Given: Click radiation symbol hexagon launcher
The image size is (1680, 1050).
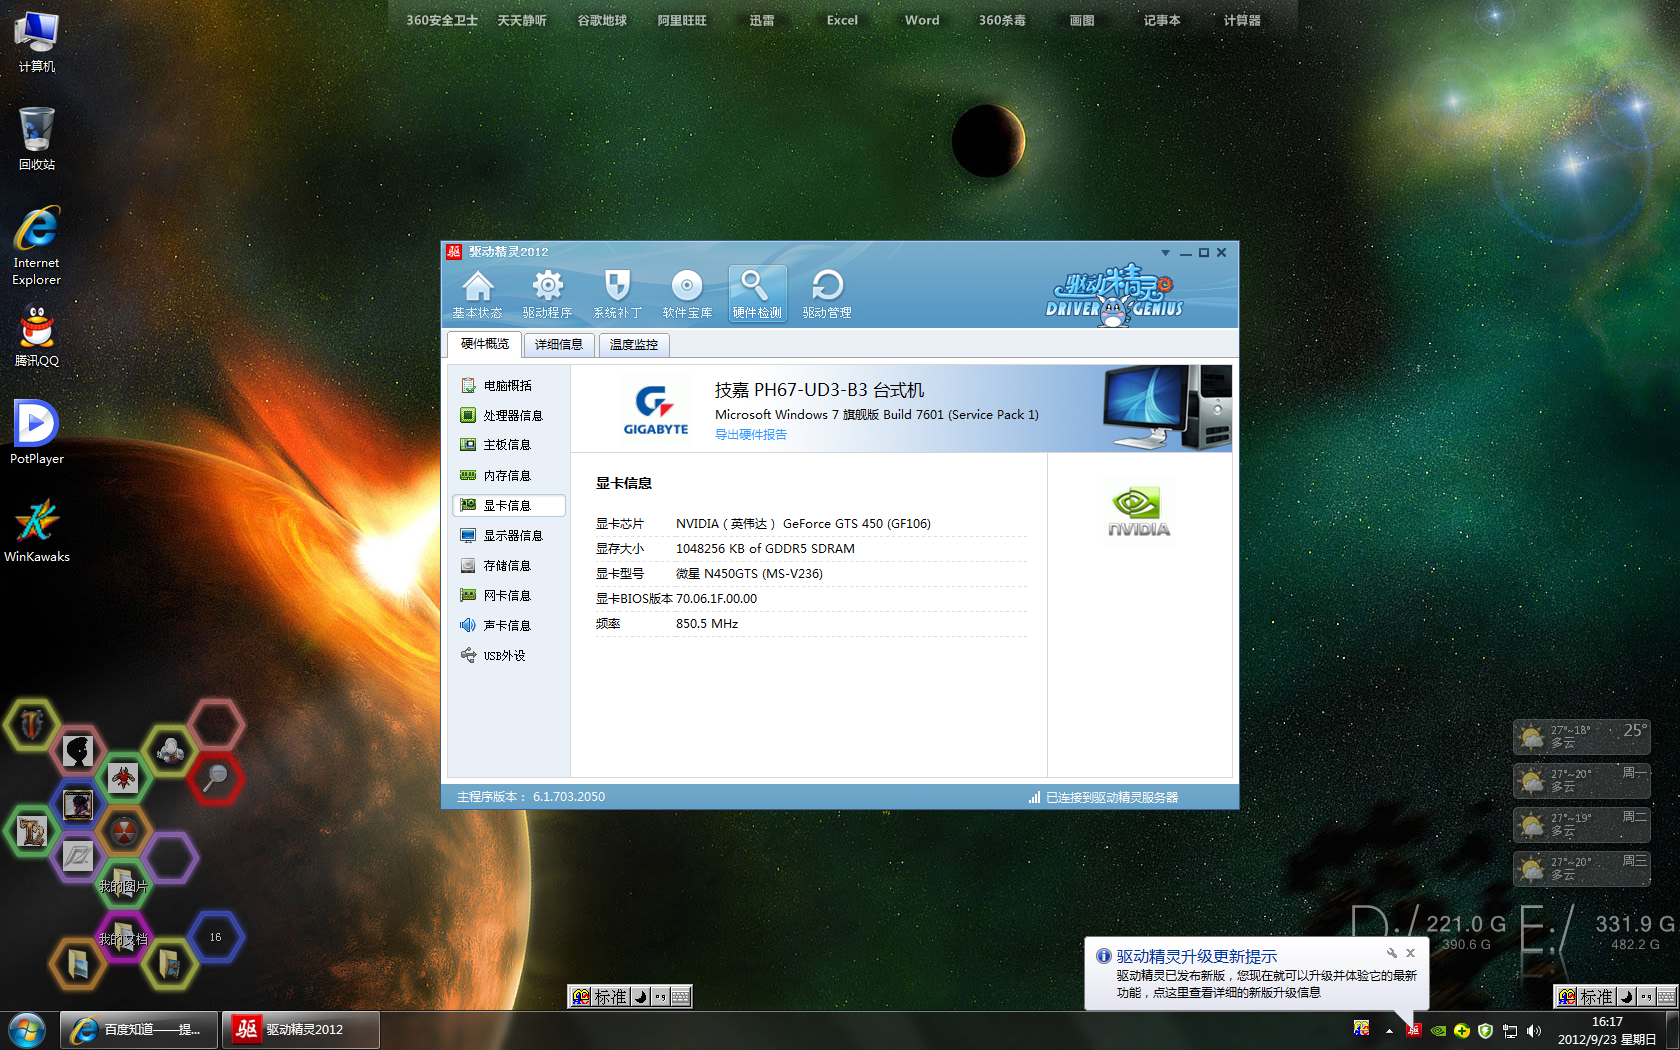Looking at the screenshot, I should point(124,830).
